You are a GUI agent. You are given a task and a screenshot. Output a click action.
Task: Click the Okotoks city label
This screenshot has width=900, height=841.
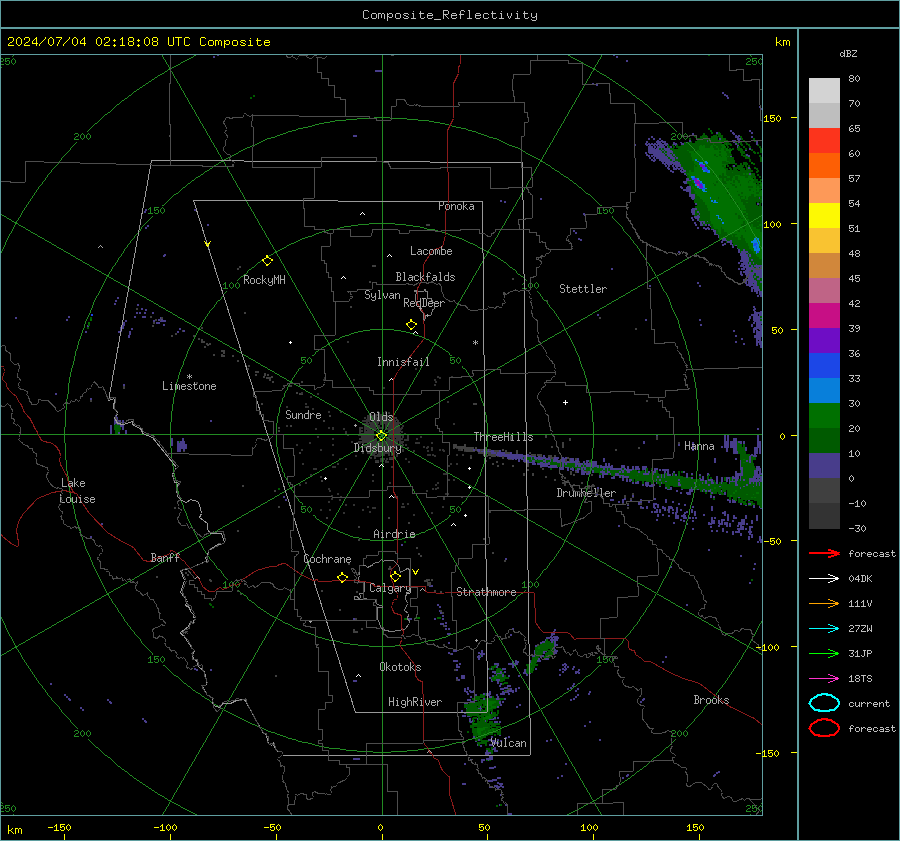coord(400,667)
